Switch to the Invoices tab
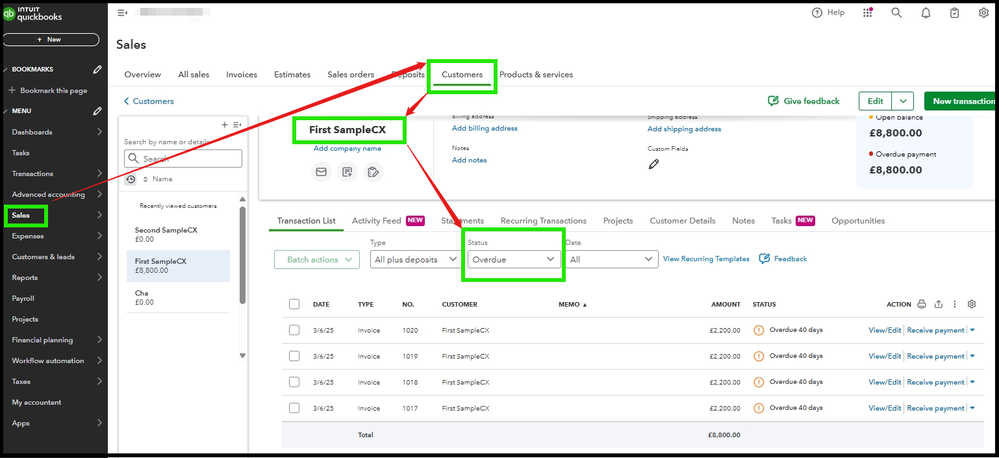 tap(241, 75)
